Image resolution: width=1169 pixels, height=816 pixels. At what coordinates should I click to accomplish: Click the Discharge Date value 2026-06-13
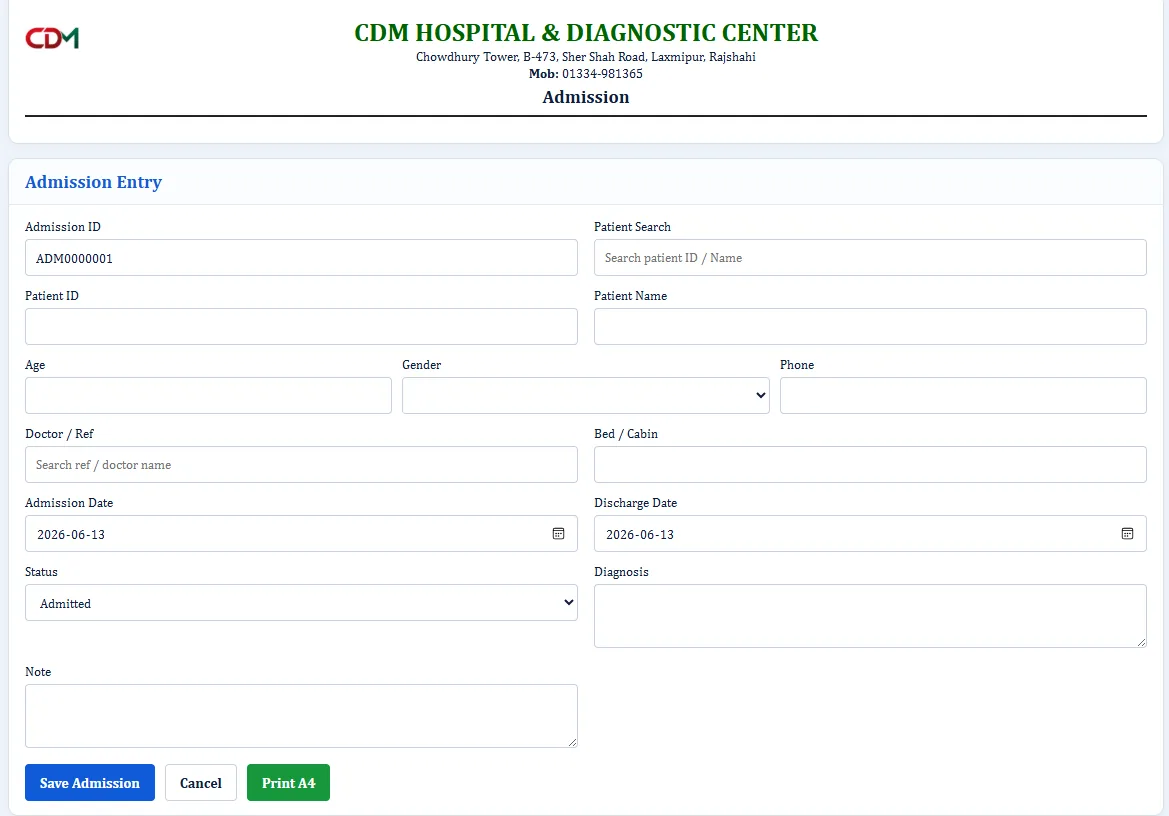click(640, 534)
